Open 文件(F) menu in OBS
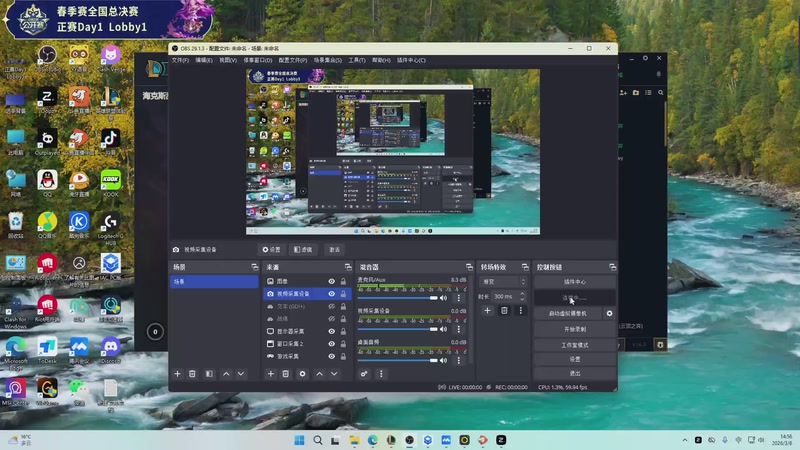 point(180,60)
